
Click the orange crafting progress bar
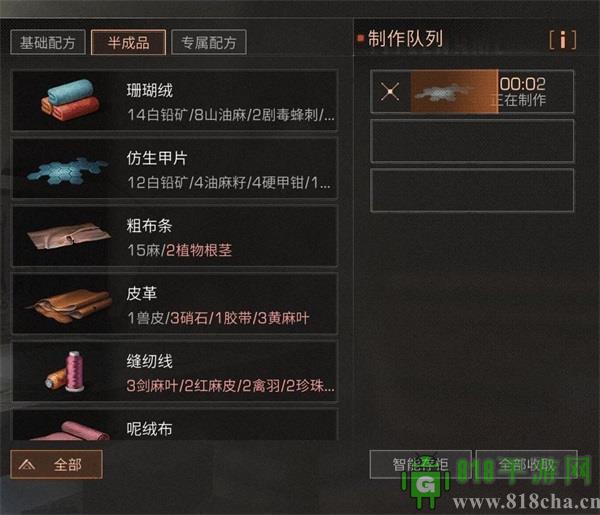point(454,91)
